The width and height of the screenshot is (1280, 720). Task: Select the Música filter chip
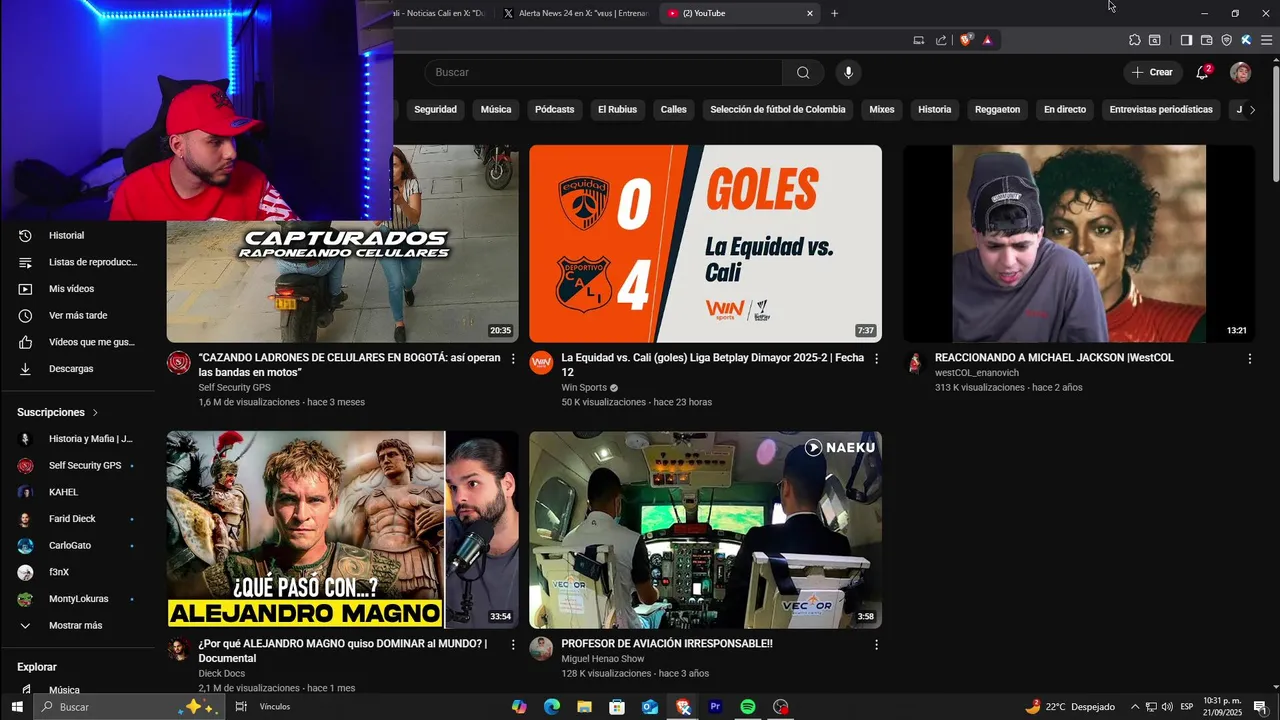(496, 109)
